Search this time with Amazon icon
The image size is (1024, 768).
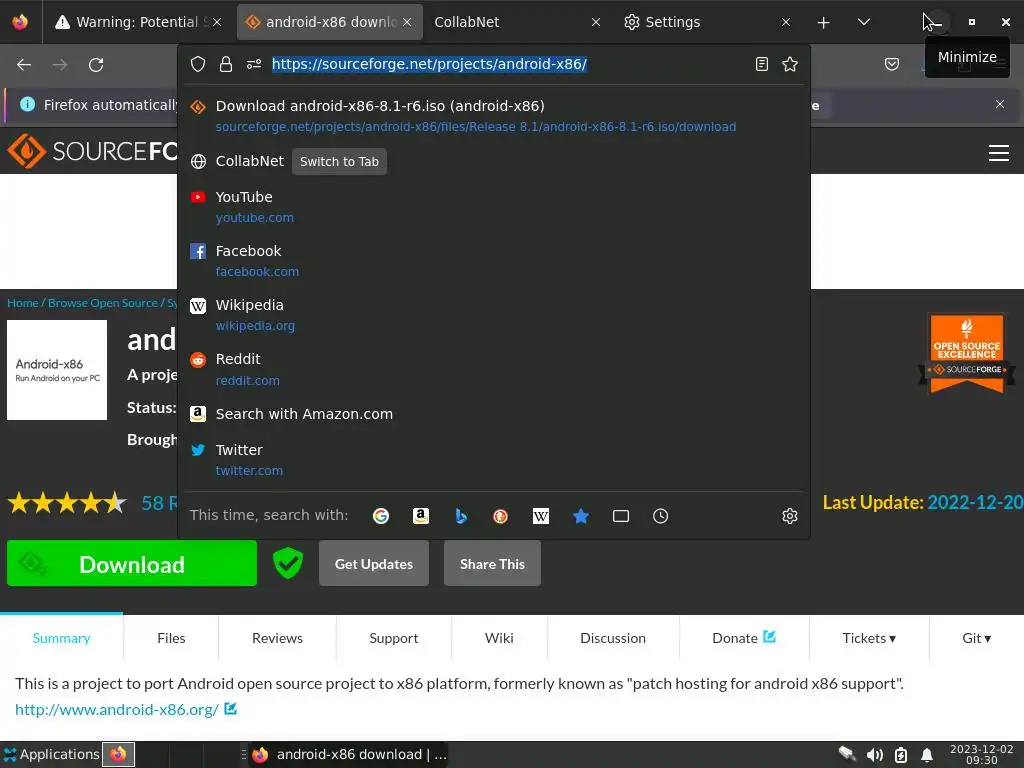coord(421,516)
